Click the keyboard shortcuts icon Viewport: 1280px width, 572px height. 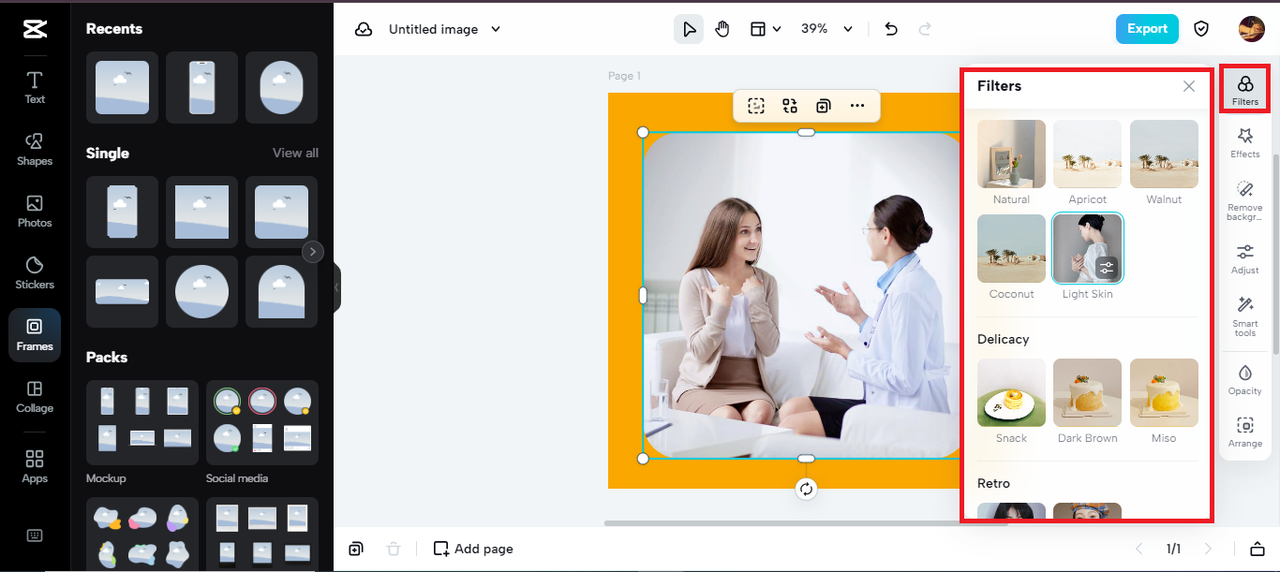35,535
